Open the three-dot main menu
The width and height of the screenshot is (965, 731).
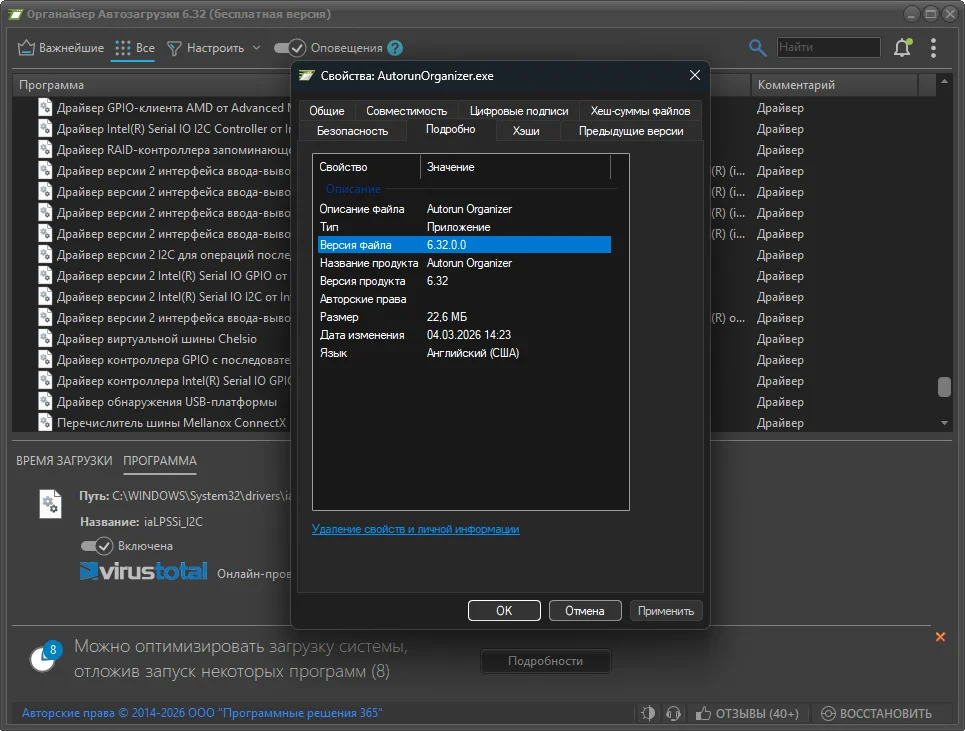point(933,48)
